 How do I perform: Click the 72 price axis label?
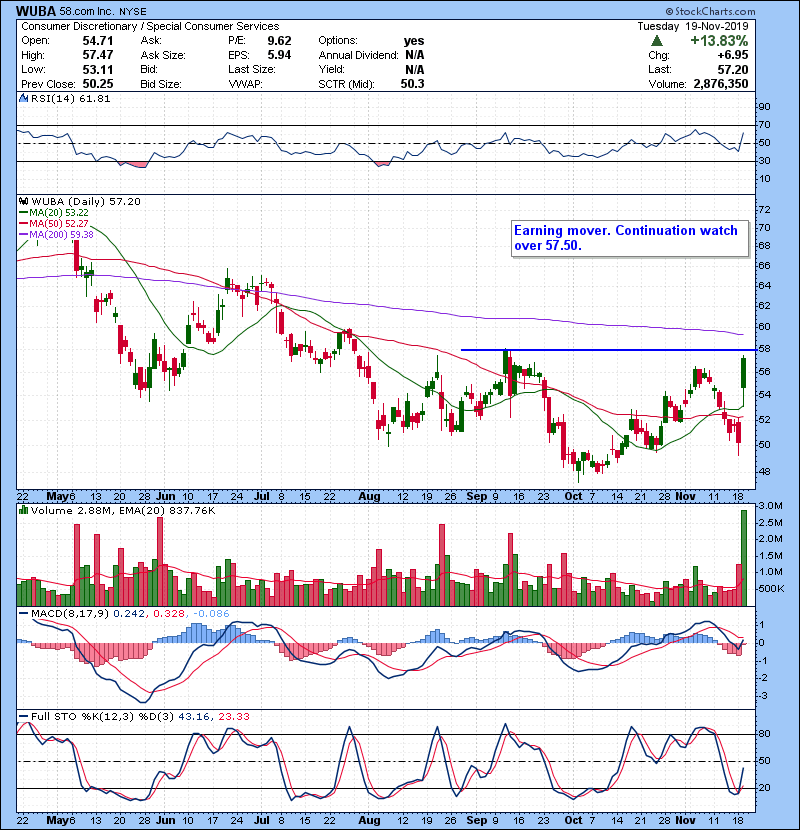(x=765, y=210)
